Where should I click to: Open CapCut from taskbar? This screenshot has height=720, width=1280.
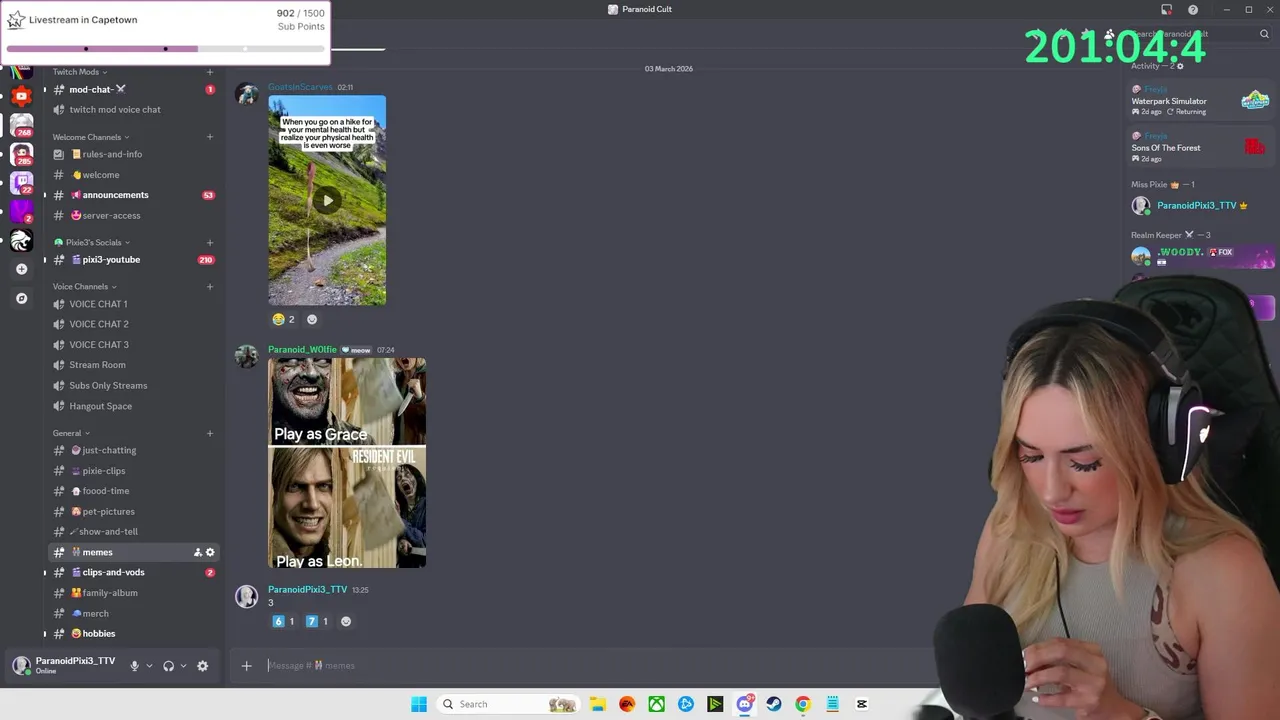(862, 704)
